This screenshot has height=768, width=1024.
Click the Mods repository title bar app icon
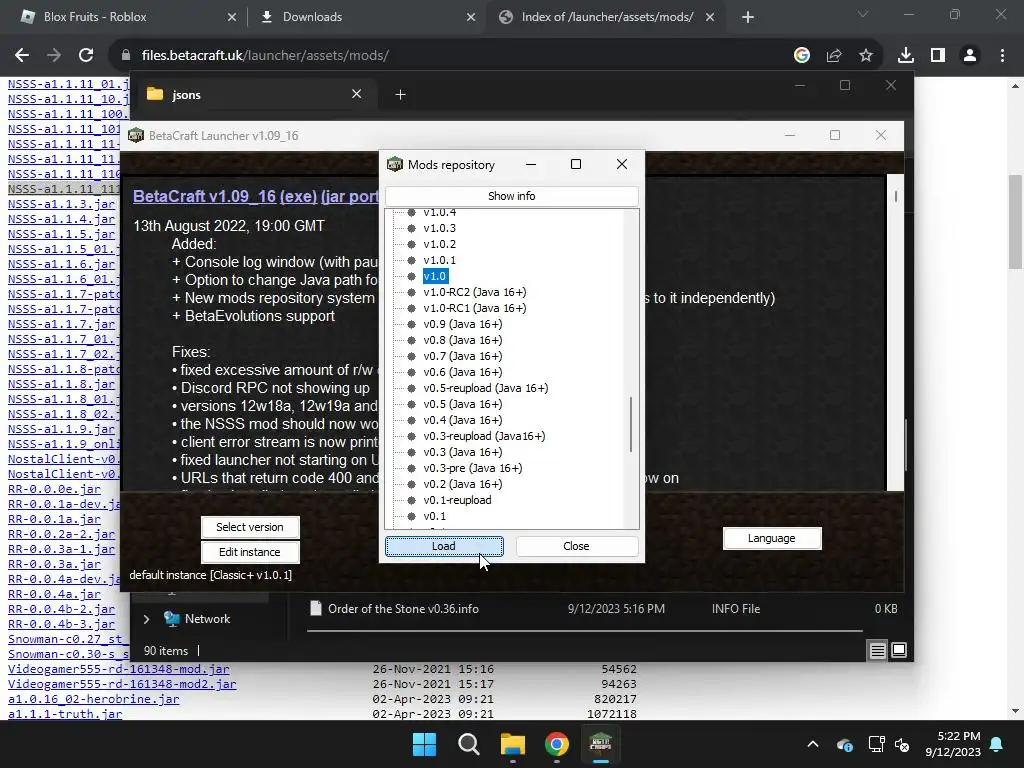[x=395, y=165]
